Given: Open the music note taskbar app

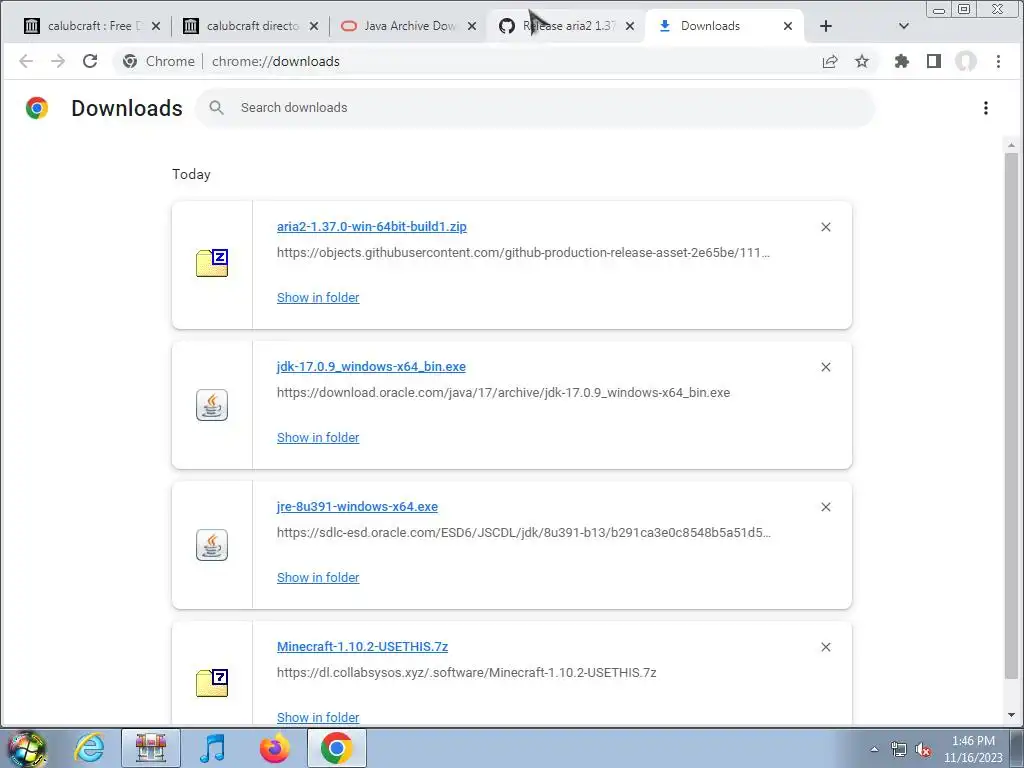Looking at the screenshot, I should click(x=213, y=748).
